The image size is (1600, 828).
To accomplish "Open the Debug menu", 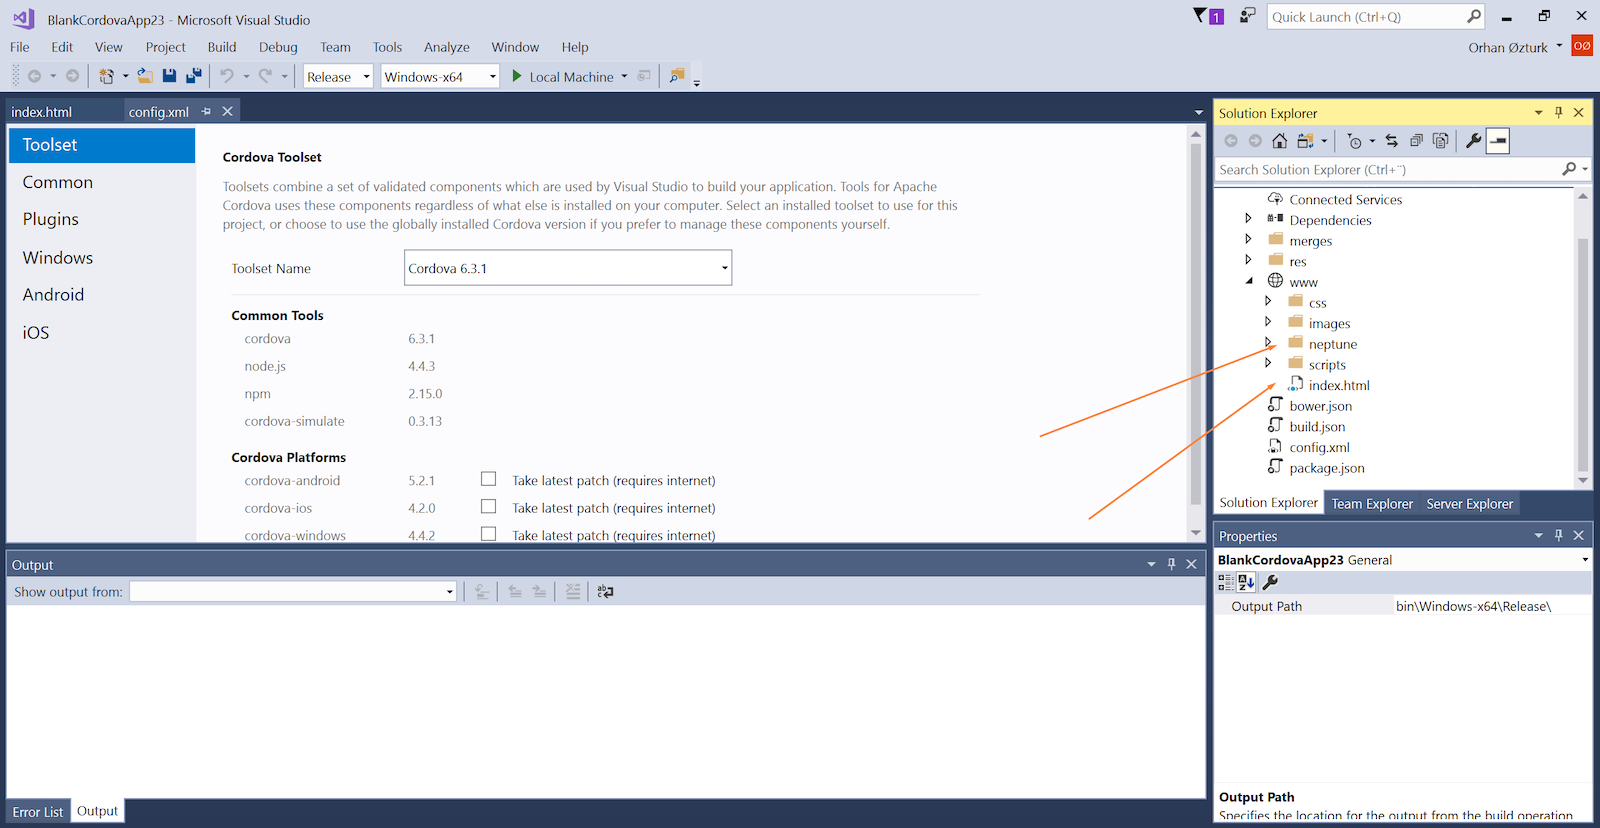I will [x=278, y=47].
